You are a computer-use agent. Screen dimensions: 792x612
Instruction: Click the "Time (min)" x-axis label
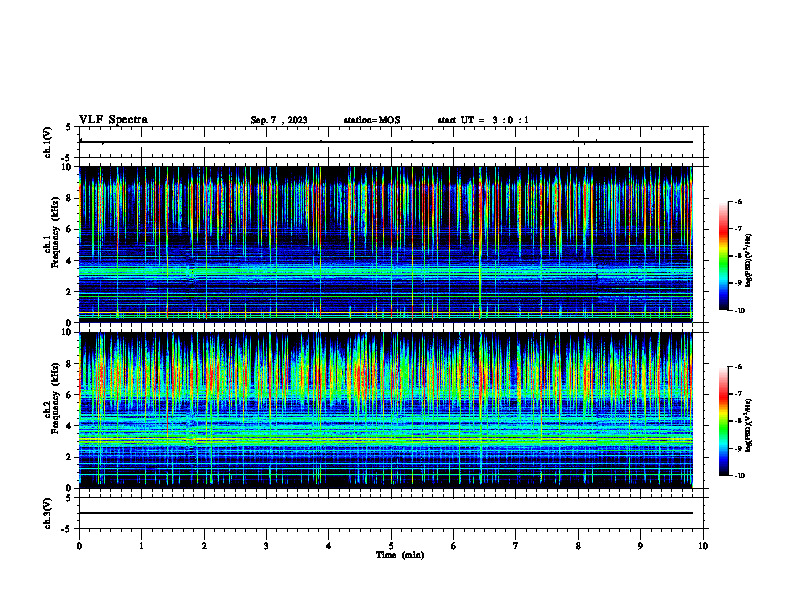400,555
